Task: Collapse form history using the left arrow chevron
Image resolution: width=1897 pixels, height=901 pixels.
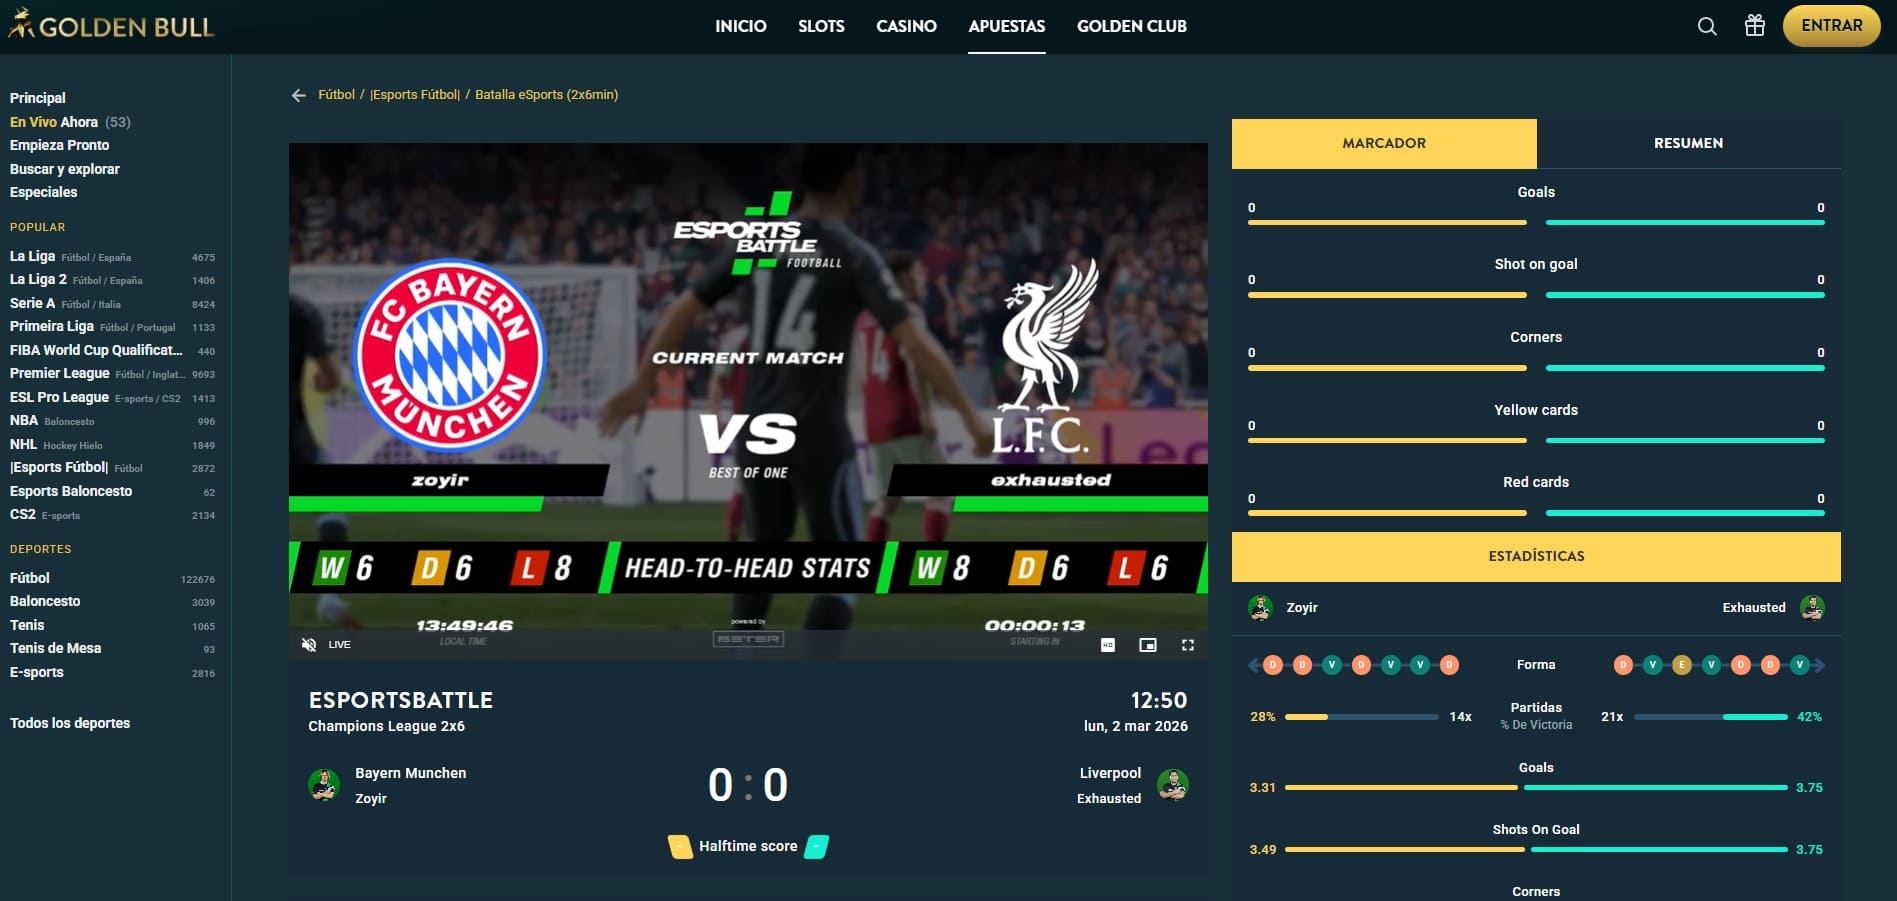Action: [1251, 663]
